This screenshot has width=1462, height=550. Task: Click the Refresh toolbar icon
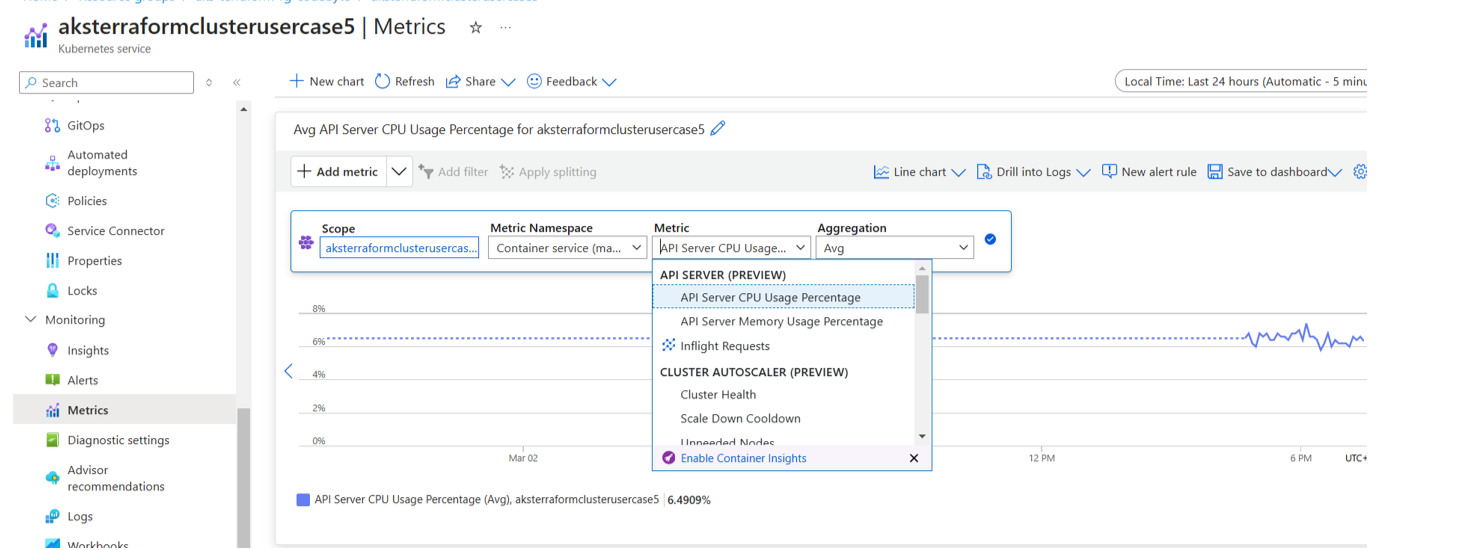[404, 82]
